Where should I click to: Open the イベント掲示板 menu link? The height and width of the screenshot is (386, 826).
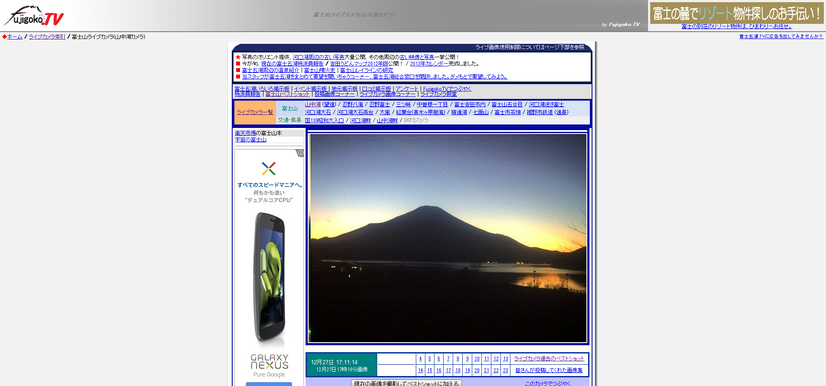(x=310, y=89)
